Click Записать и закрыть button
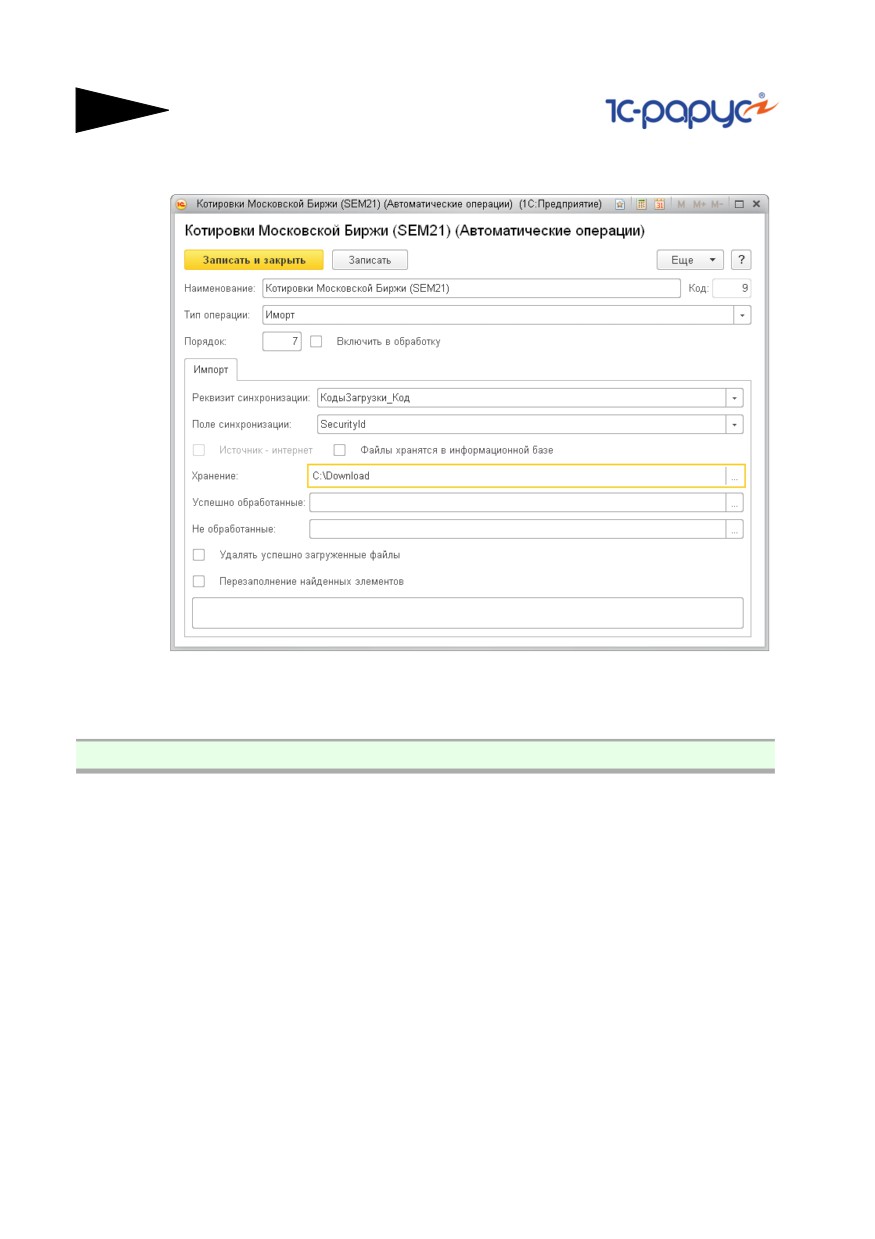The height and width of the screenshot is (1239, 875). pos(254,260)
